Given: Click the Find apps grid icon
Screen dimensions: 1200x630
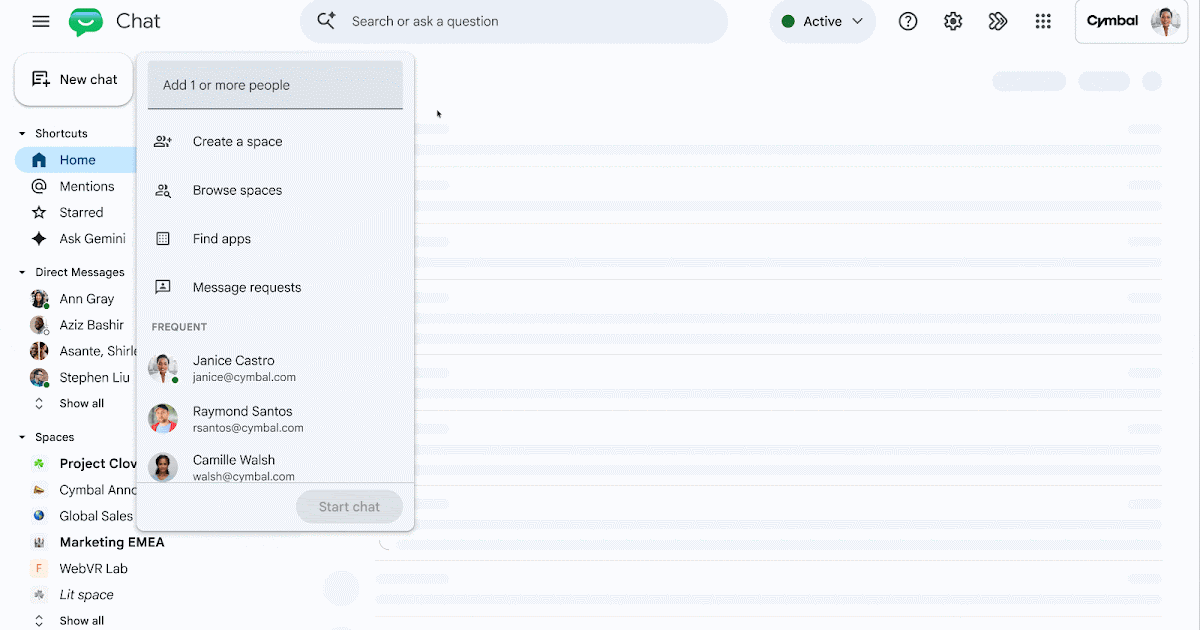Looking at the screenshot, I should click(163, 239).
